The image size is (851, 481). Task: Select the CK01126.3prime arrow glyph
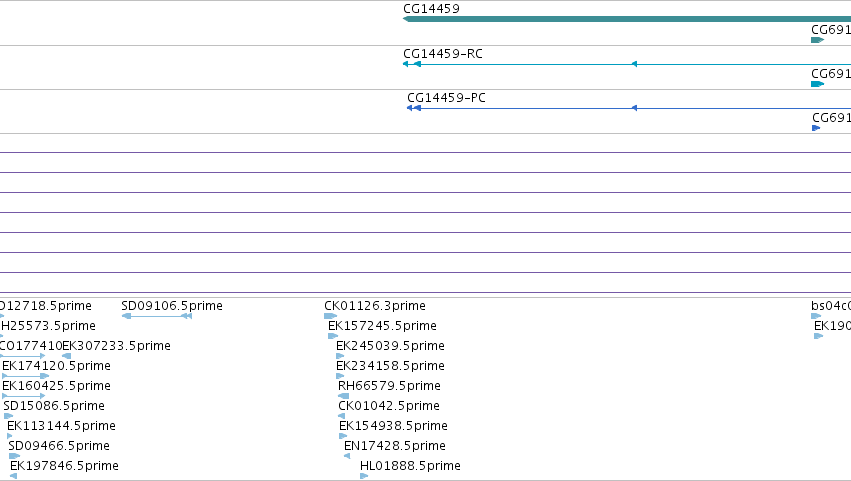(x=331, y=316)
